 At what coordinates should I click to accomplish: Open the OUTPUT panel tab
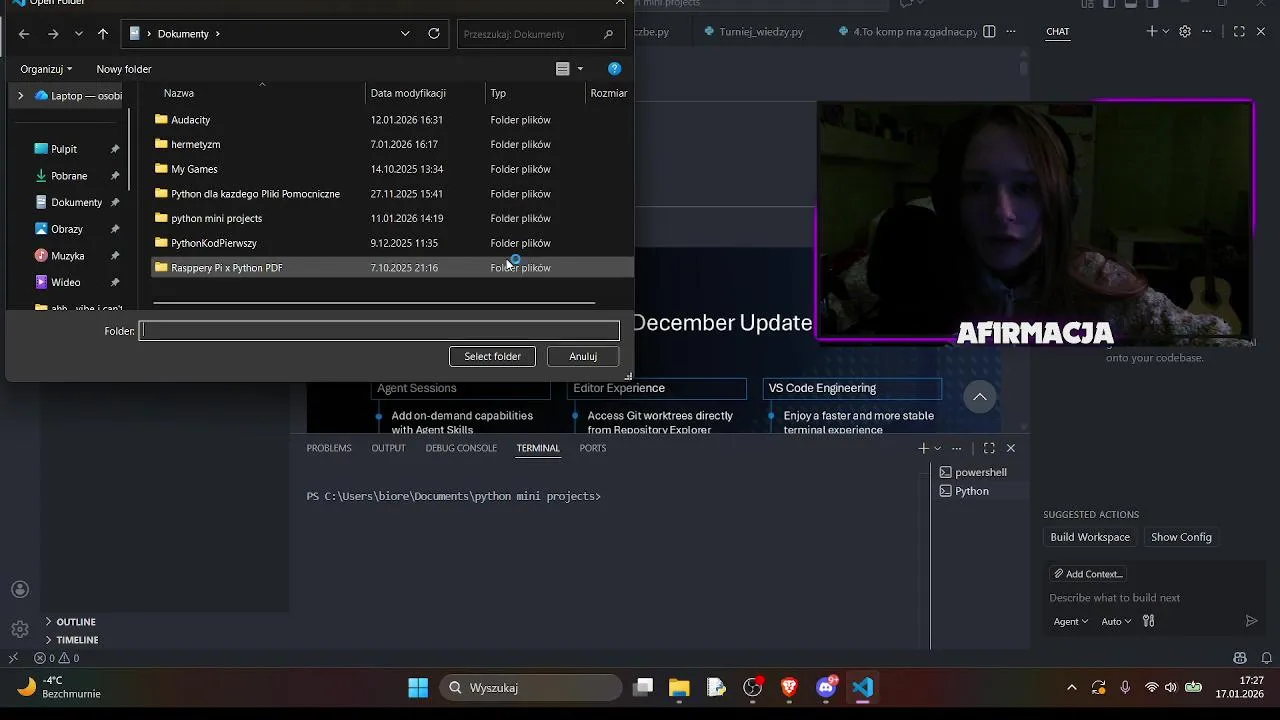[x=388, y=448]
